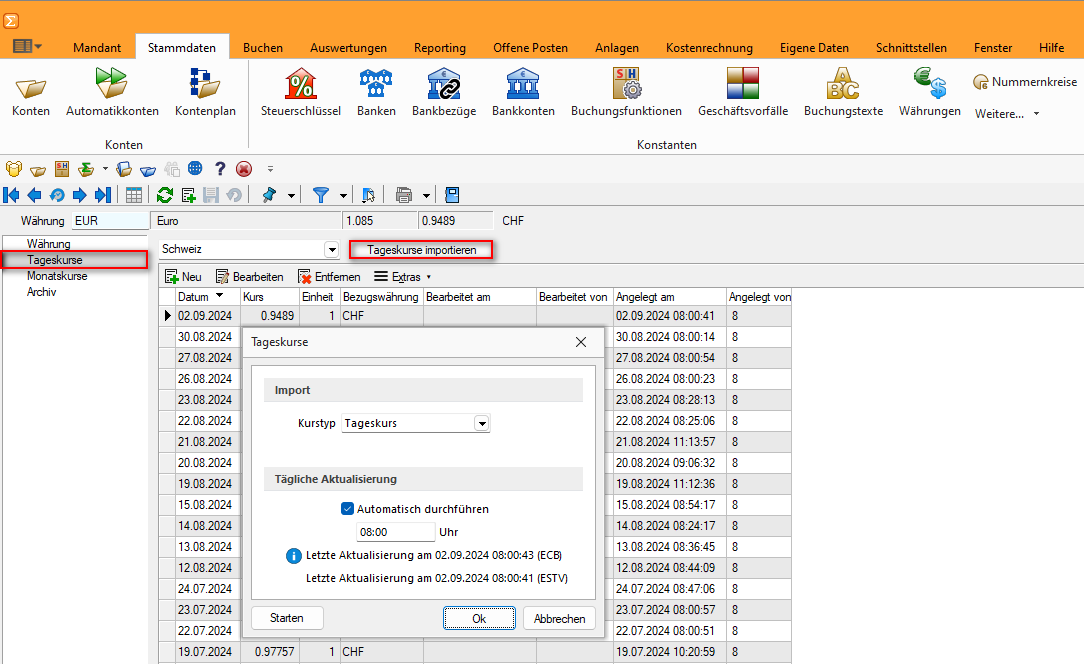Toggle Automatisch durchführen checkbox

point(348,509)
